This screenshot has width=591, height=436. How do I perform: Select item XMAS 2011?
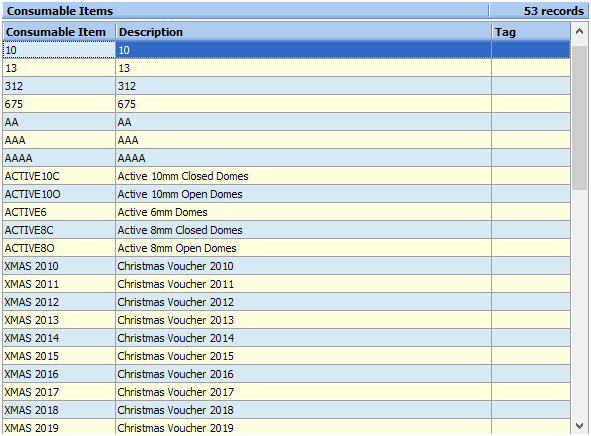pos(59,284)
